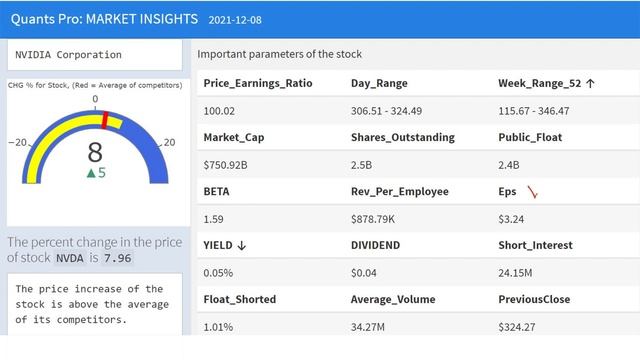
Task: Select the 2.4B public float value
Action: click(509, 165)
